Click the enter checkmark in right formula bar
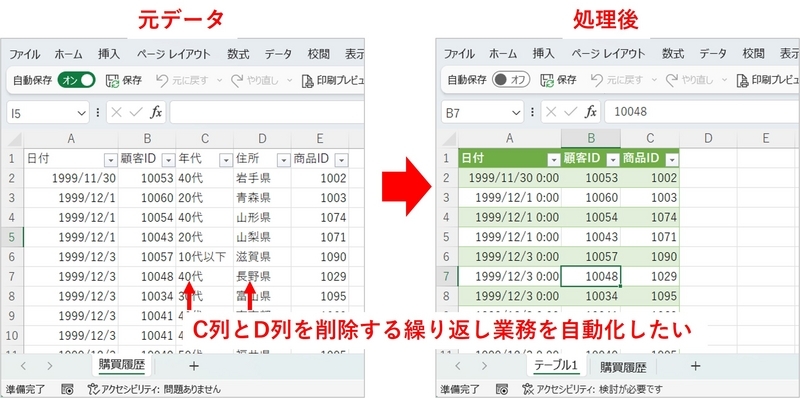The image size is (800, 398). pyautogui.click(x=570, y=112)
